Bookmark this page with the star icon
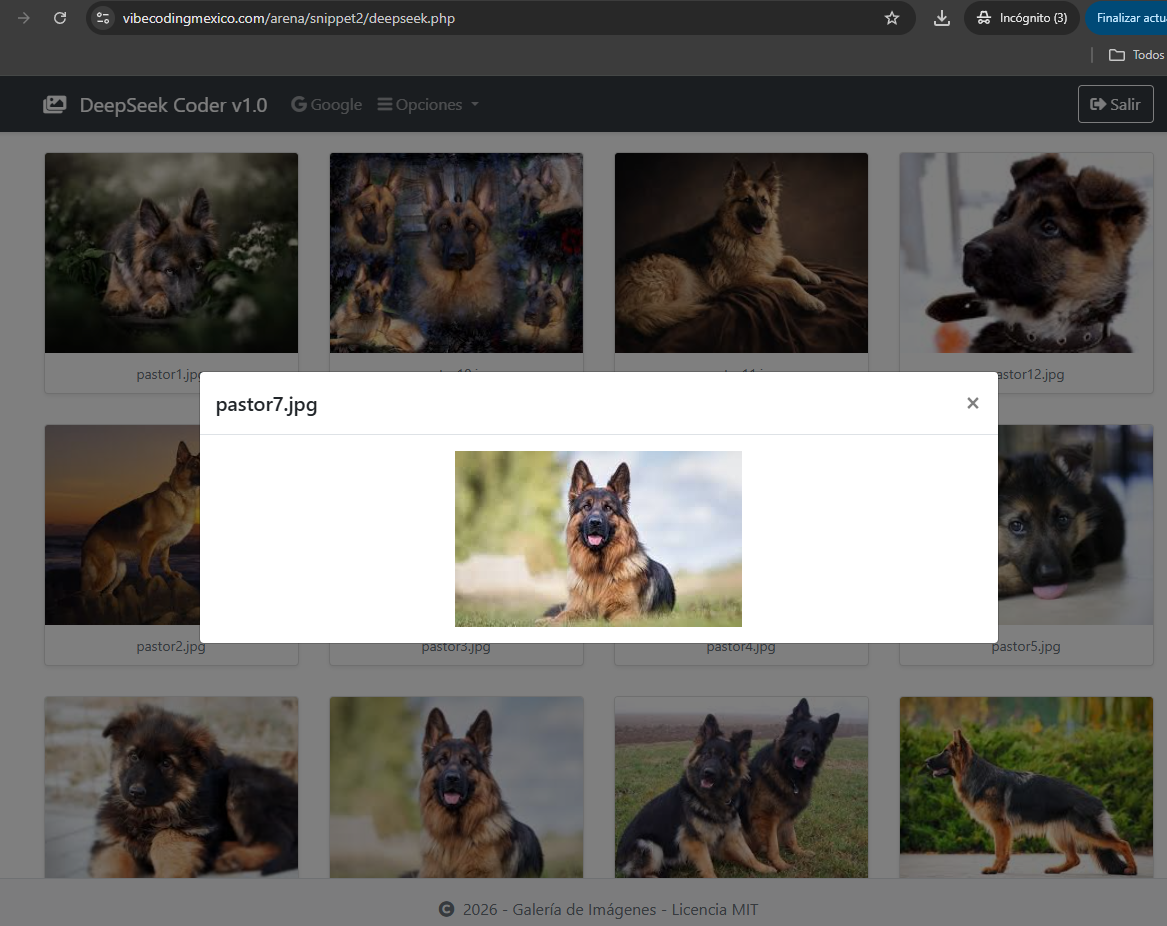 [x=892, y=18]
